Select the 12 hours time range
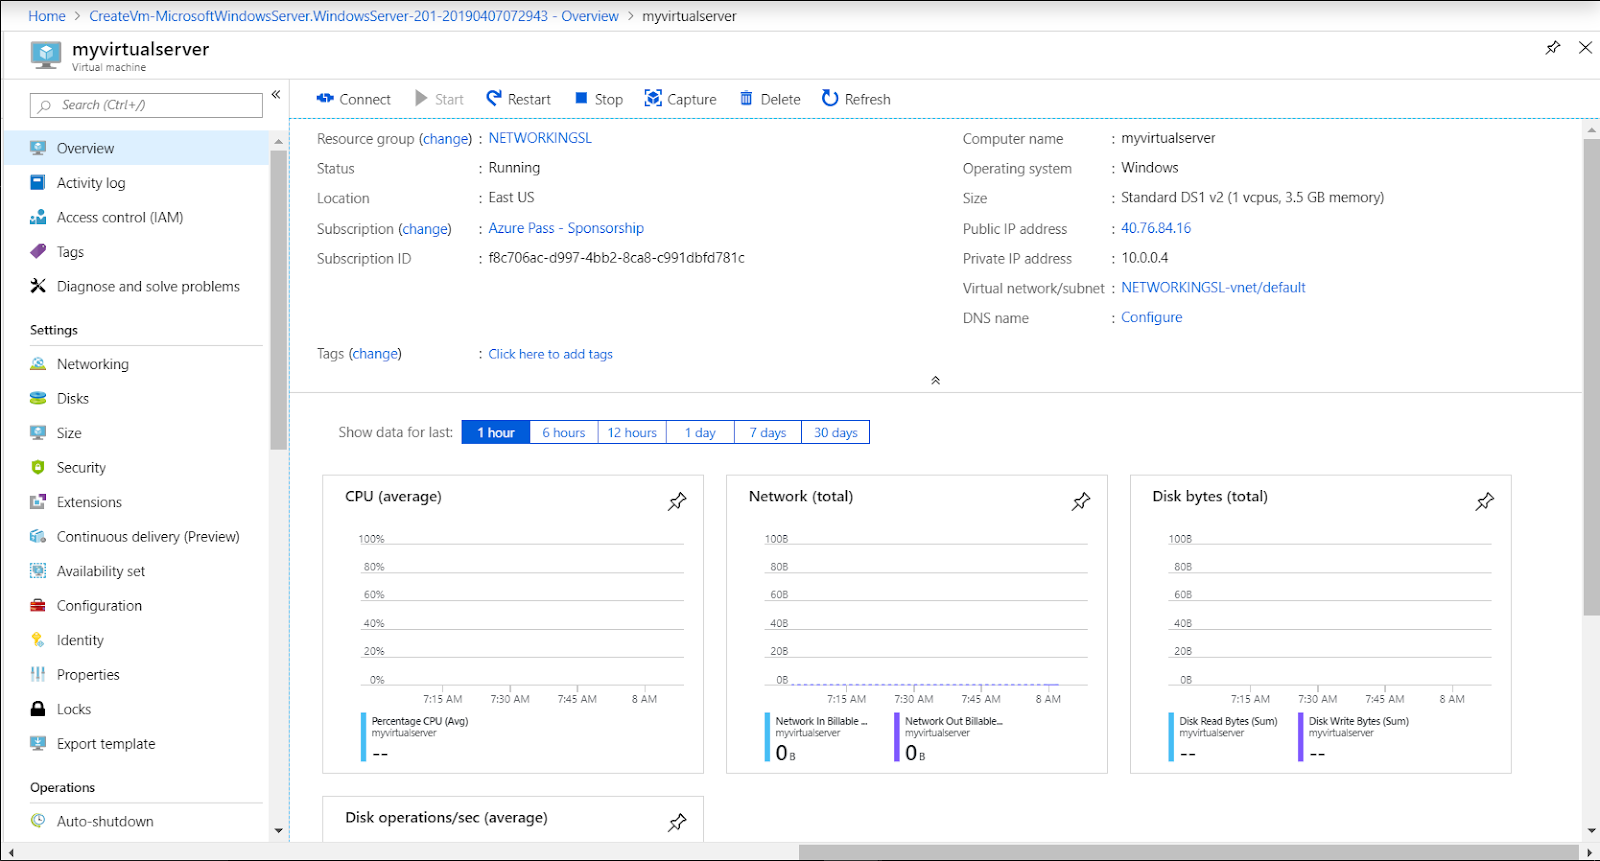 632,432
